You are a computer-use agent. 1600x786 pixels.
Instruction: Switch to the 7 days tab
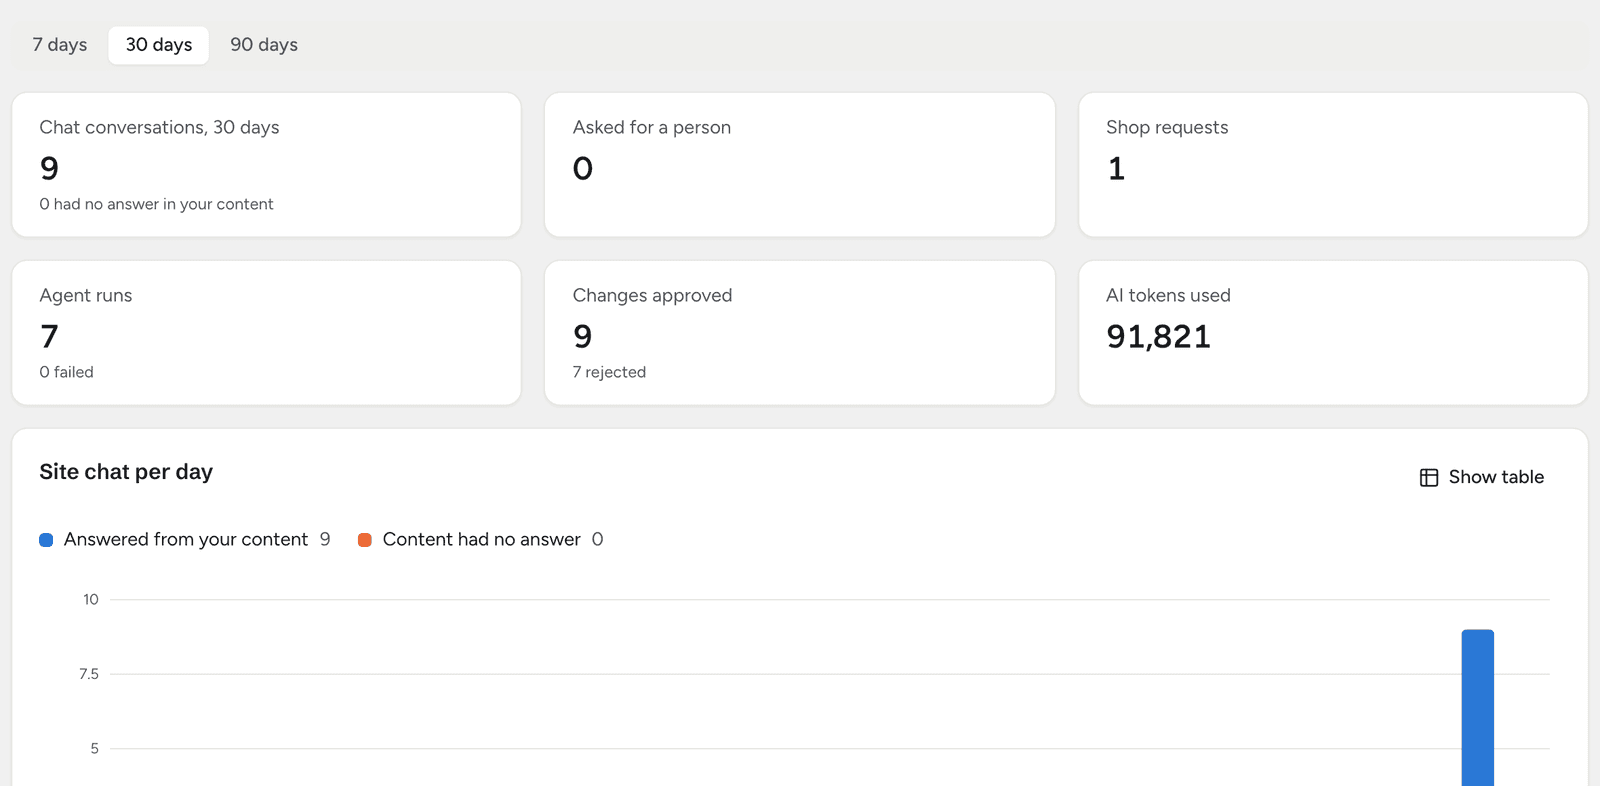pos(60,45)
